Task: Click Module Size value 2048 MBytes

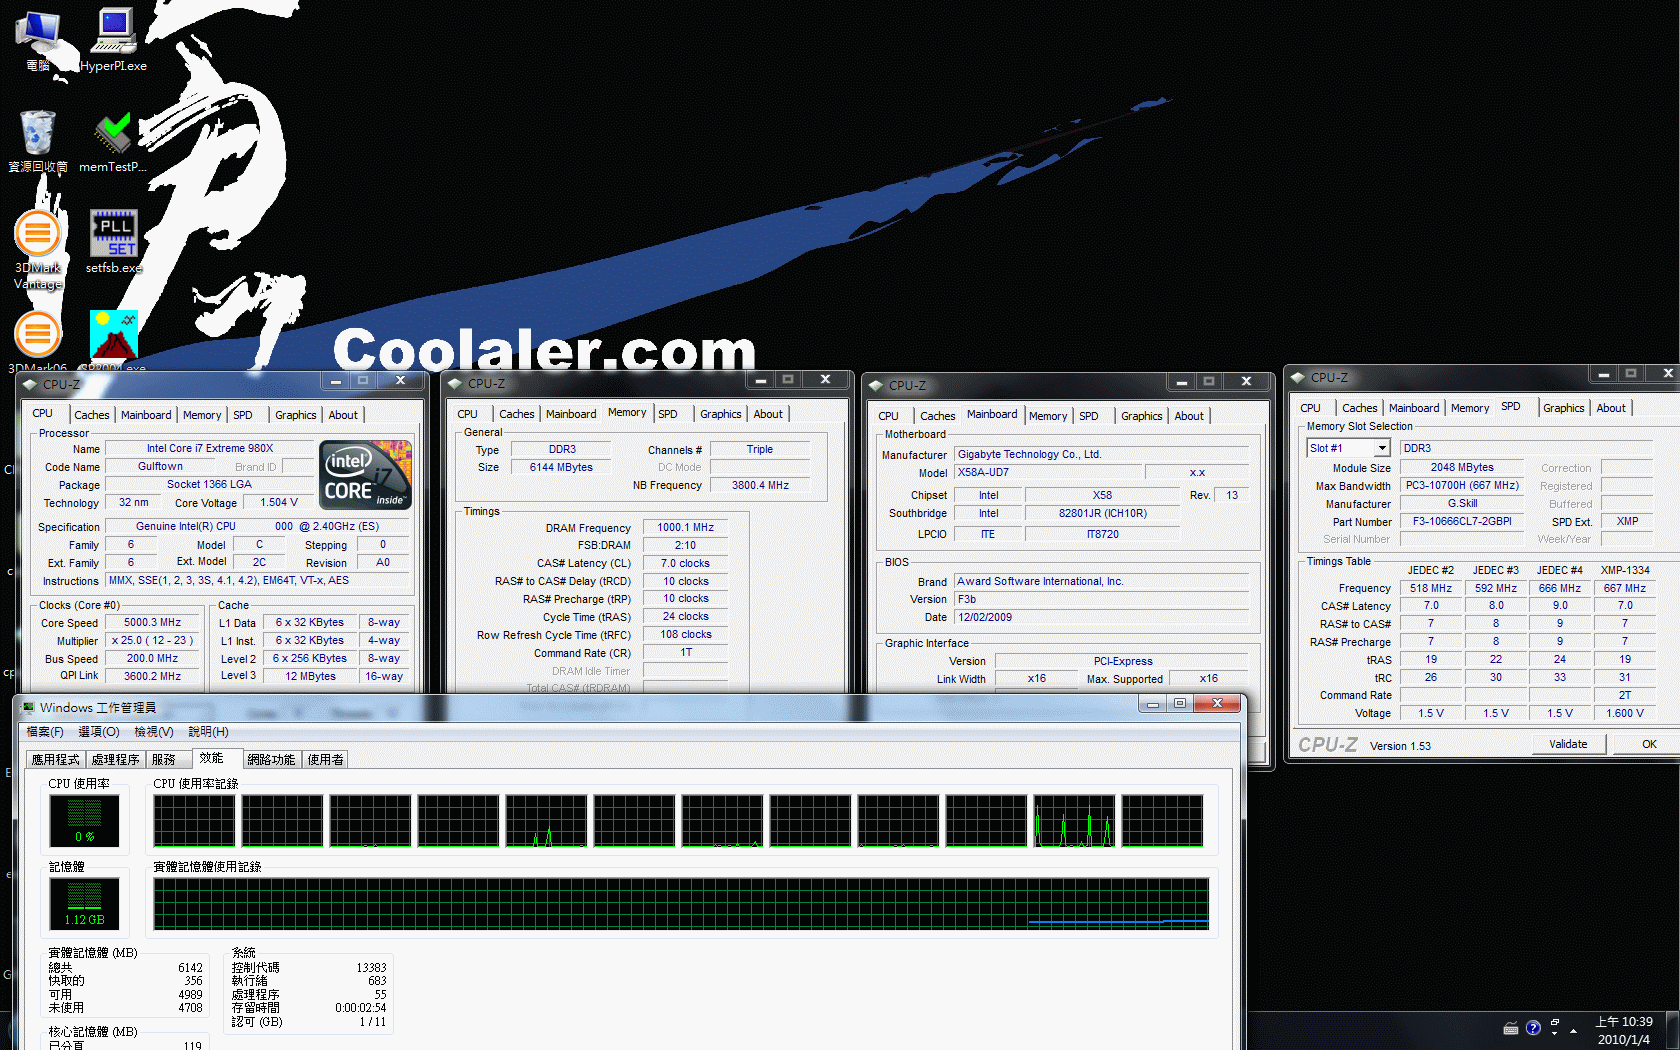Action: click(1462, 467)
